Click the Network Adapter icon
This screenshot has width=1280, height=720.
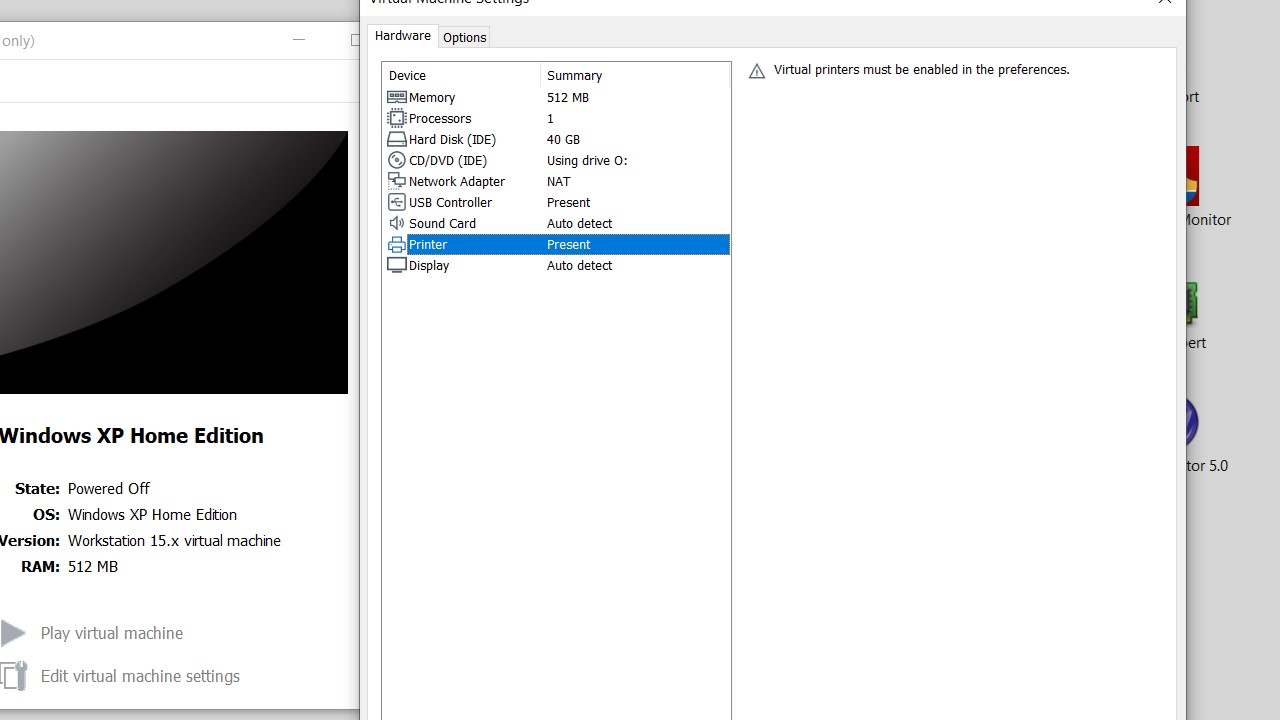coord(397,181)
